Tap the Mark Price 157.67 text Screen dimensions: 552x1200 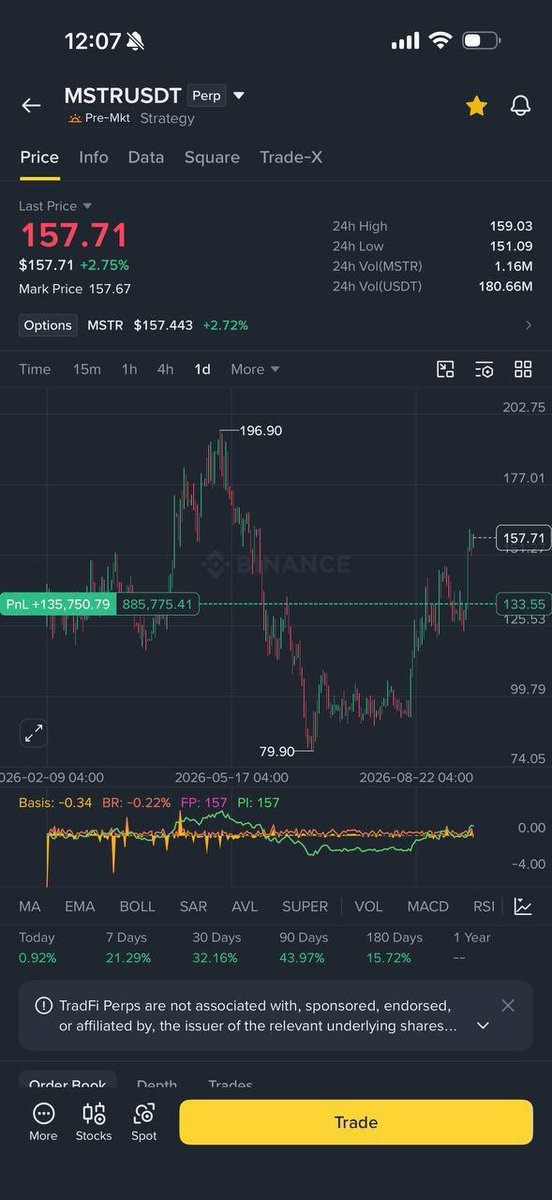point(75,289)
